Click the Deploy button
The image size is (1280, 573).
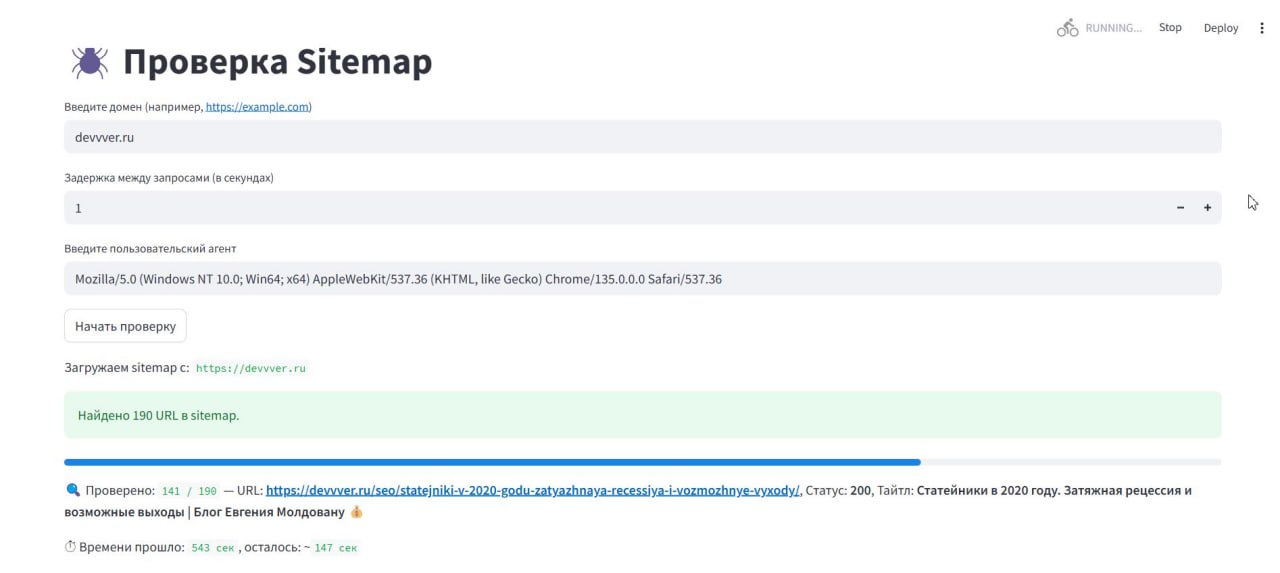pyautogui.click(x=1221, y=28)
